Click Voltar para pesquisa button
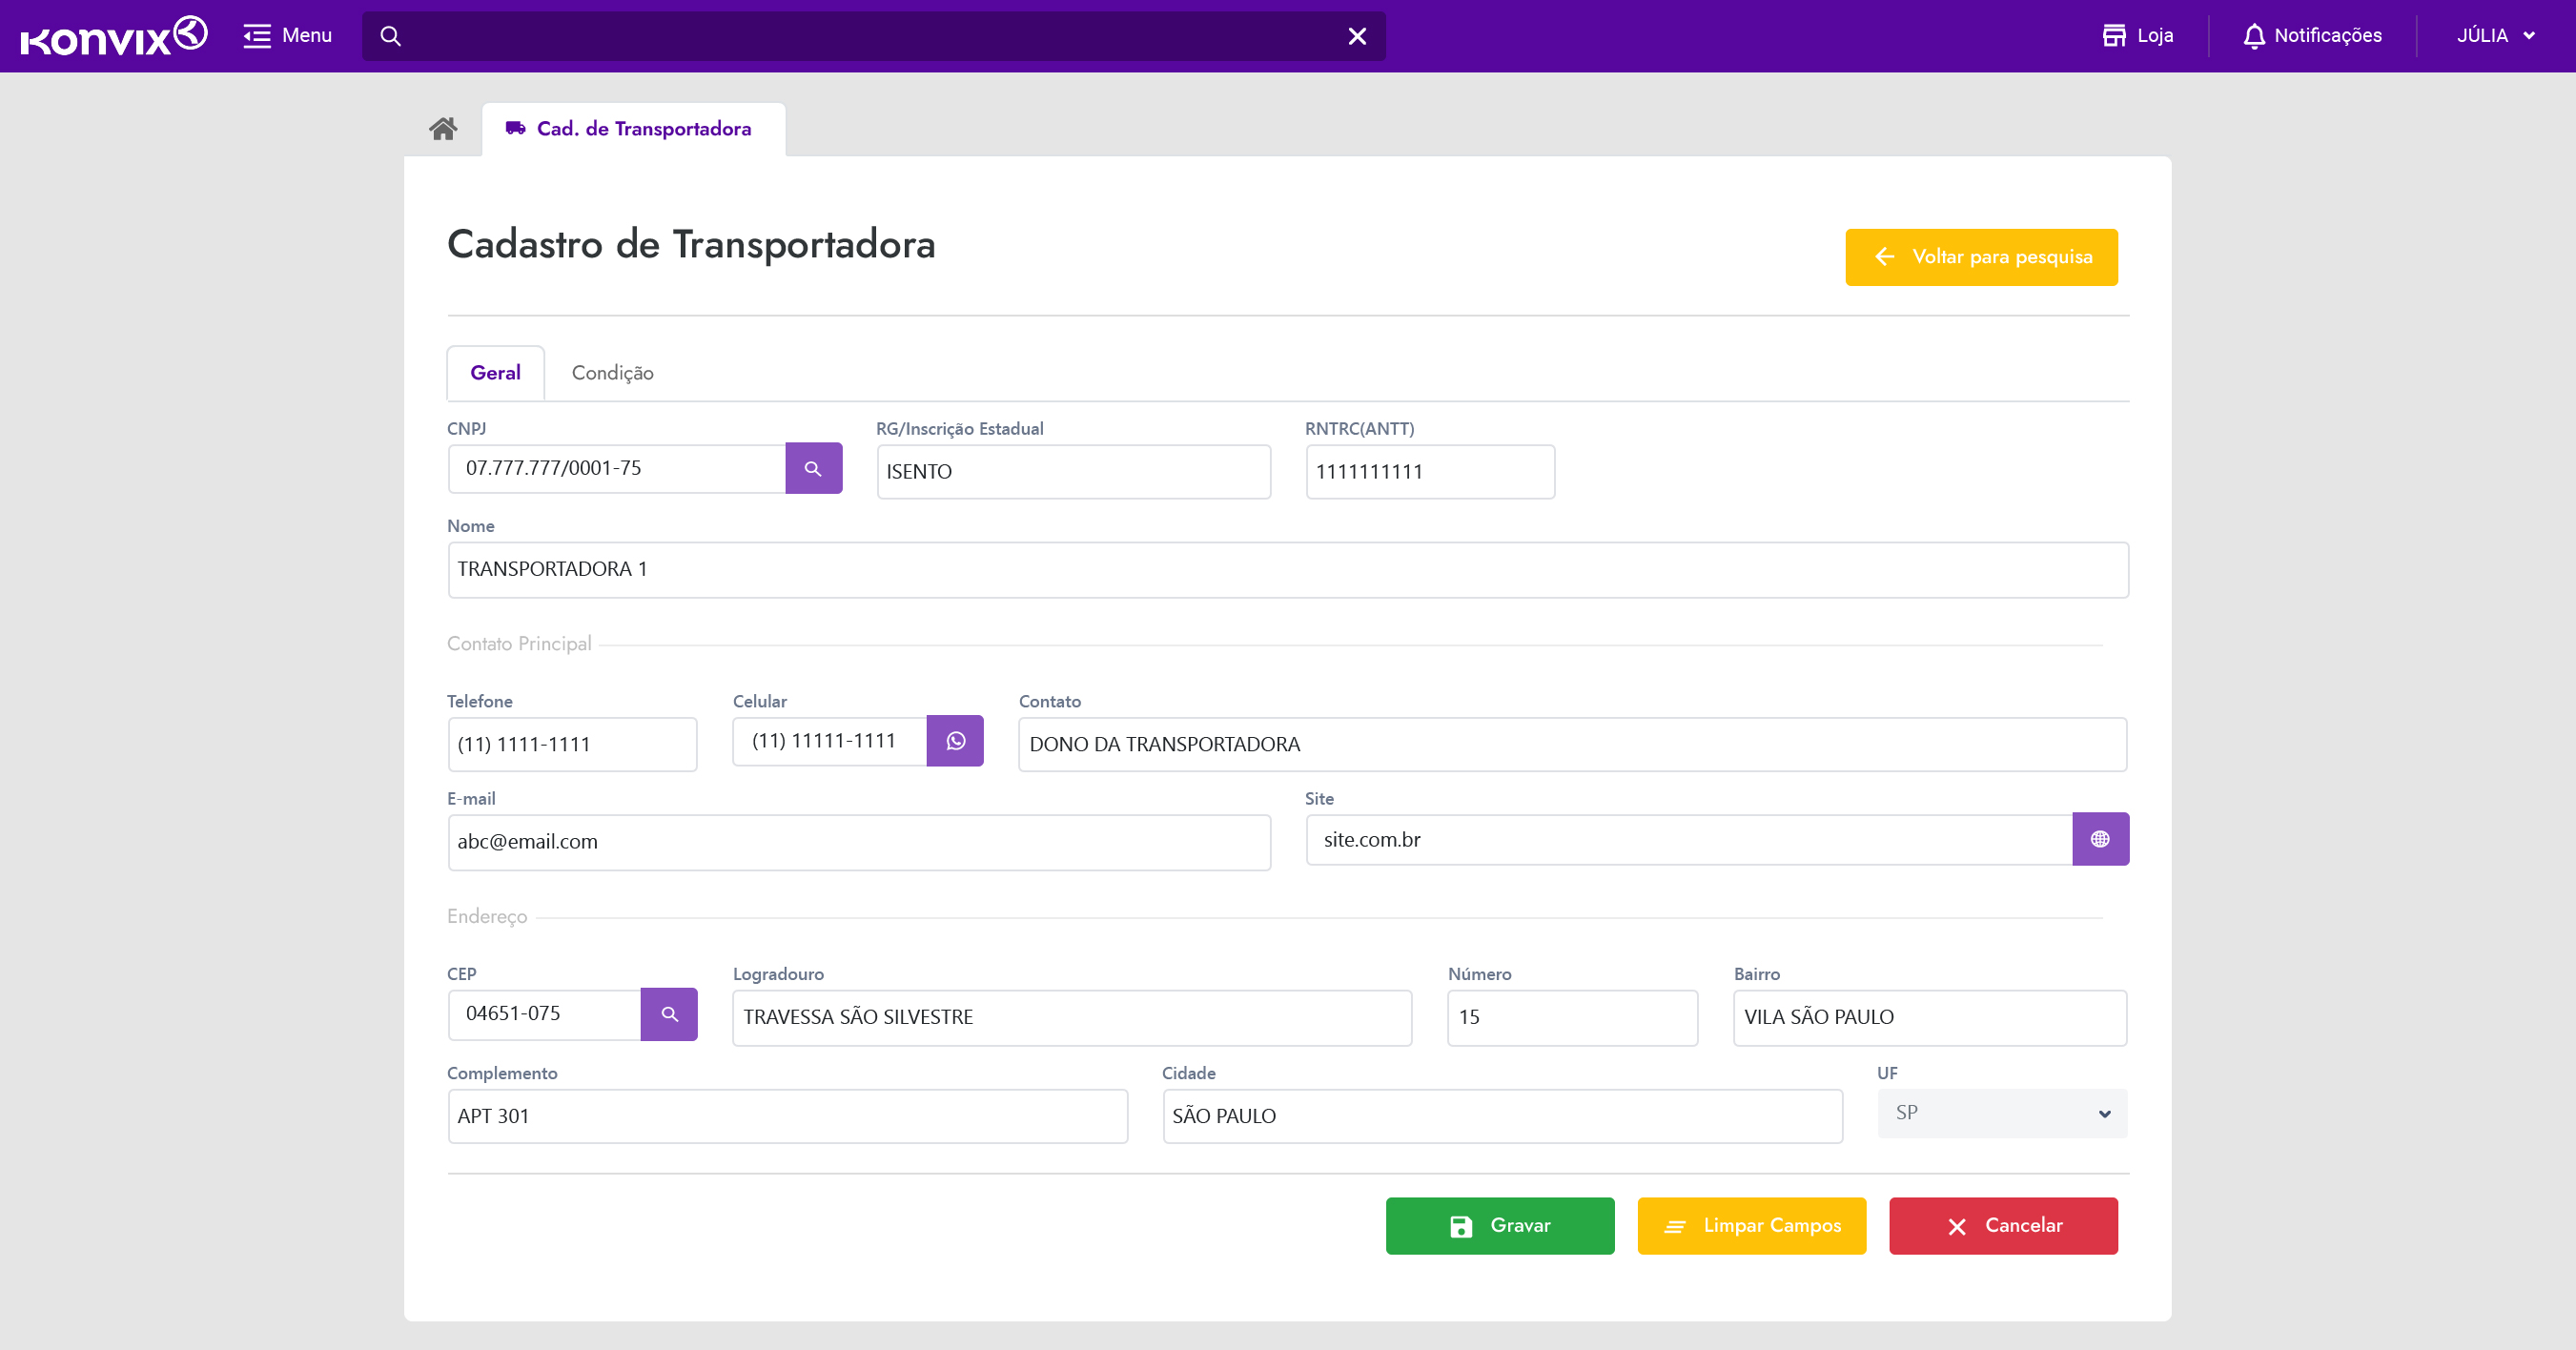Image resolution: width=2576 pixels, height=1350 pixels. [x=1980, y=257]
